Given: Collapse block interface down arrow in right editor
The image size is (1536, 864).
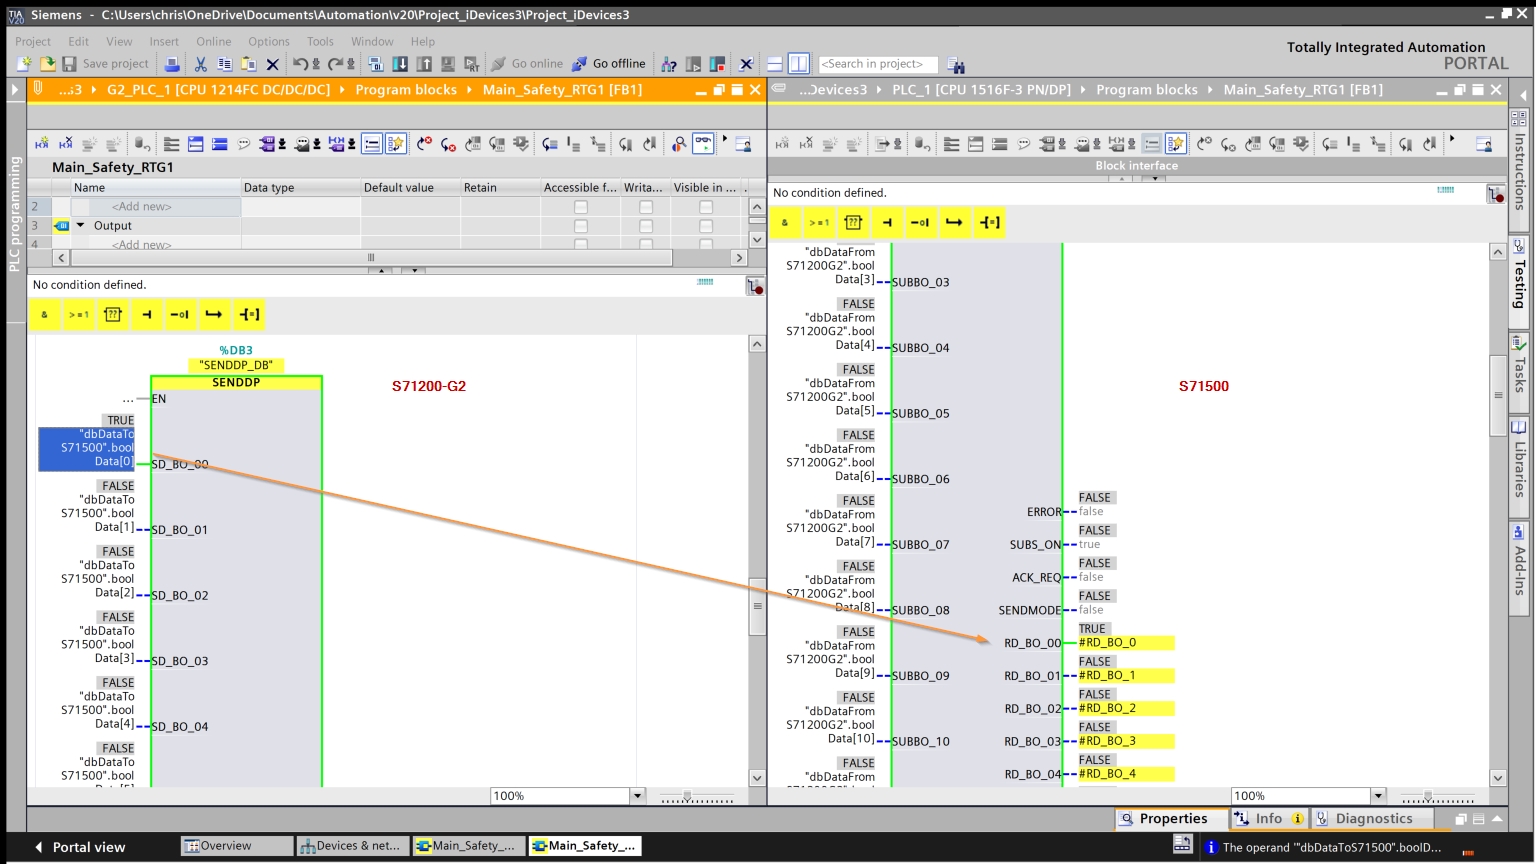Looking at the screenshot, I should point(1155,179).
